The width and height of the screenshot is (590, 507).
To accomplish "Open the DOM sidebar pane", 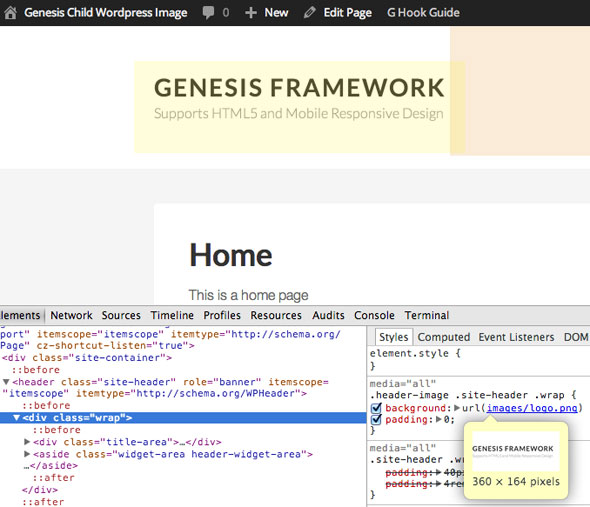I will (576, 337).
